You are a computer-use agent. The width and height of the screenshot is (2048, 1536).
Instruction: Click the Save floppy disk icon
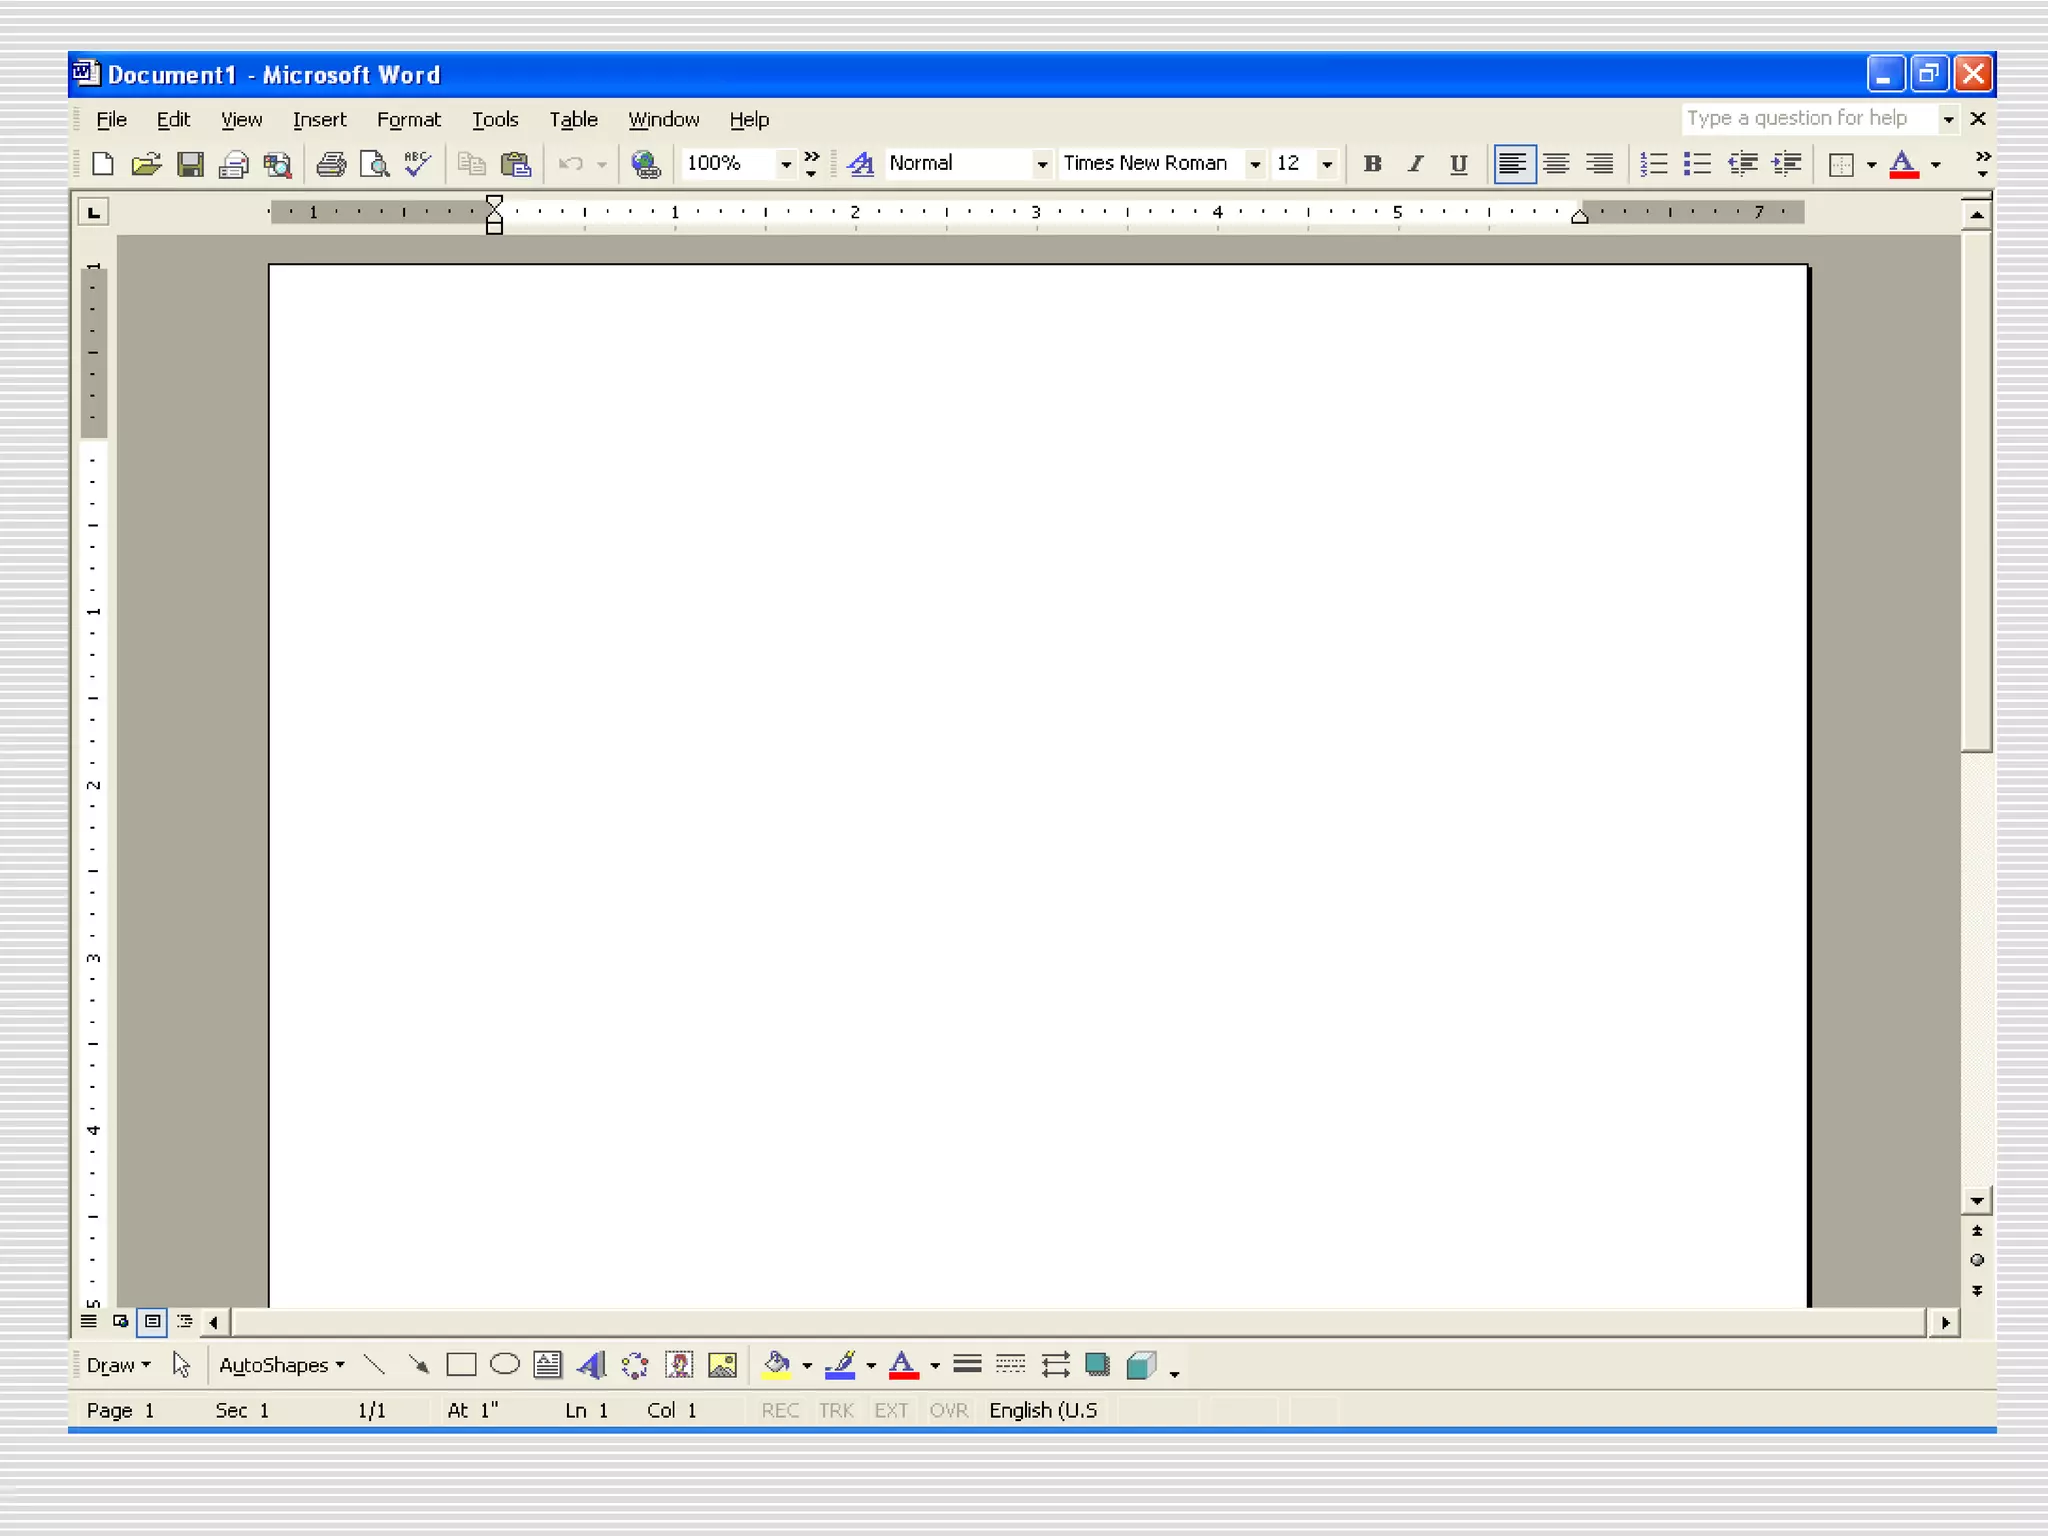190,164
